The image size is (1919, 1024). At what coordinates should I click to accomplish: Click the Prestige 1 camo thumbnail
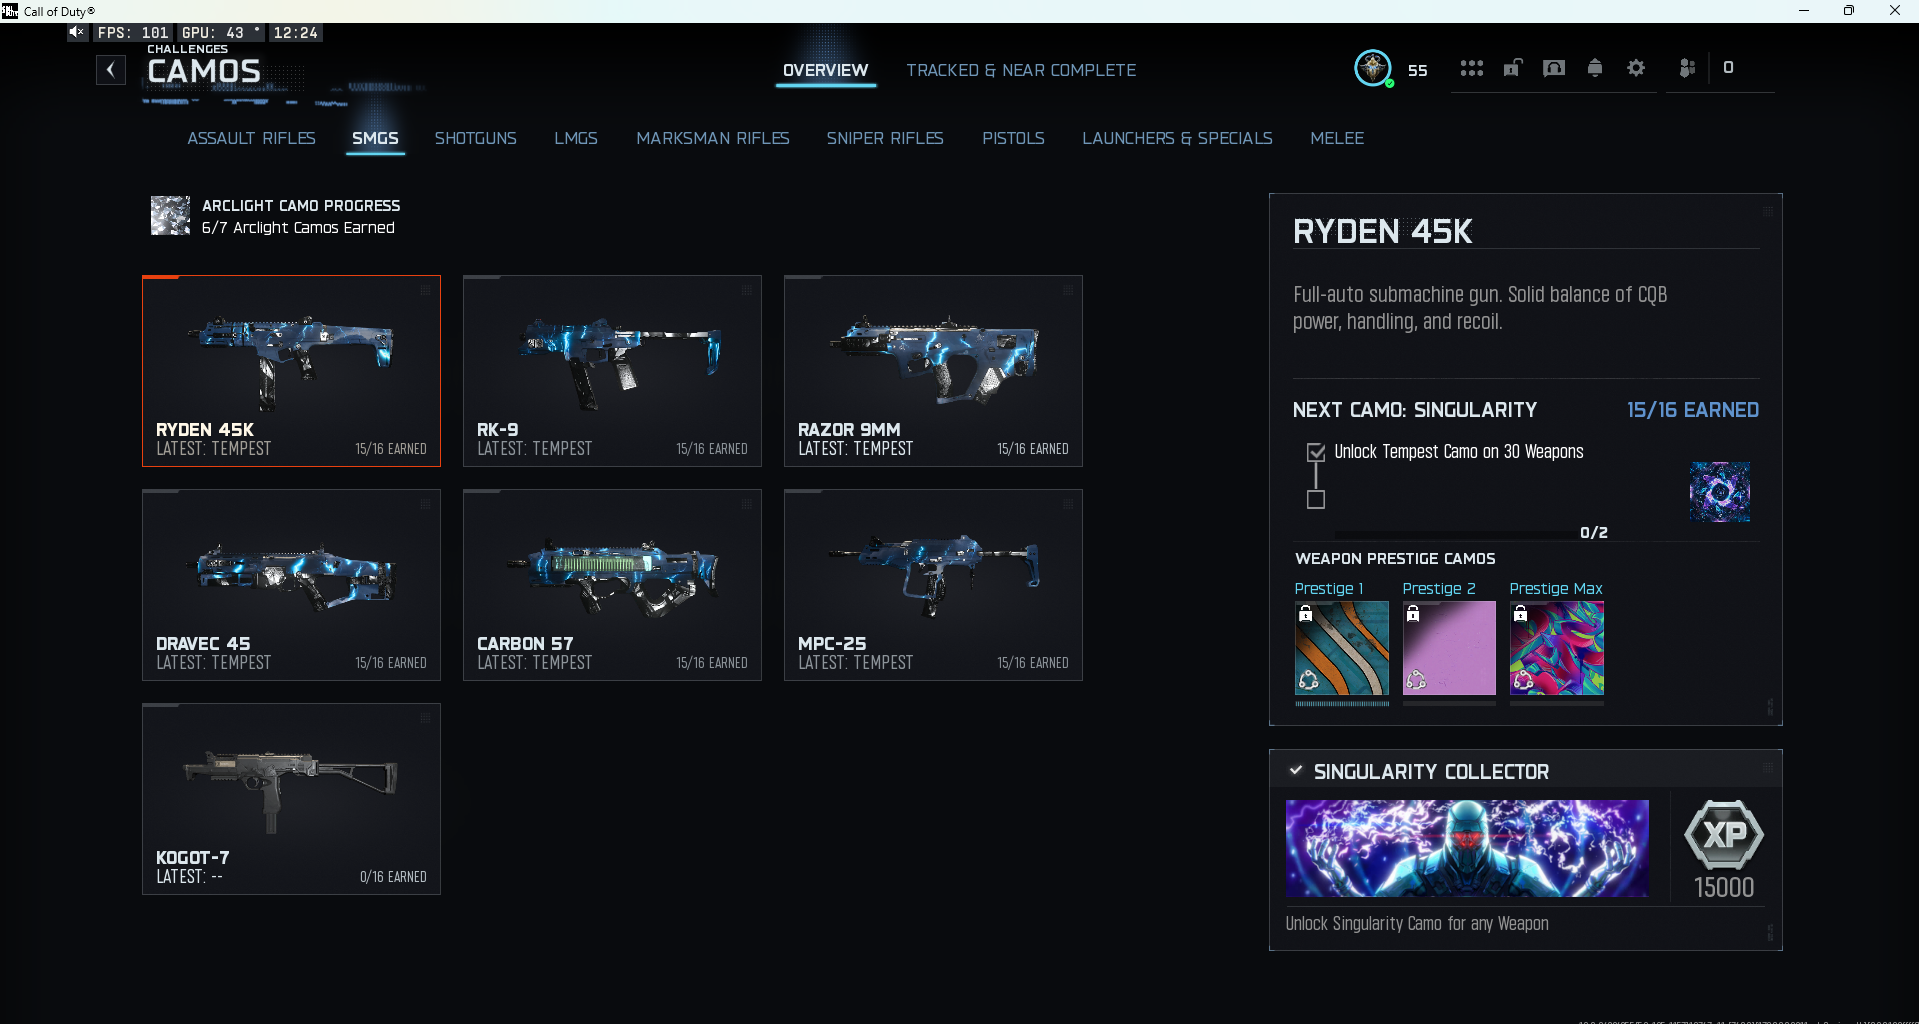(x=1342, y=648)
